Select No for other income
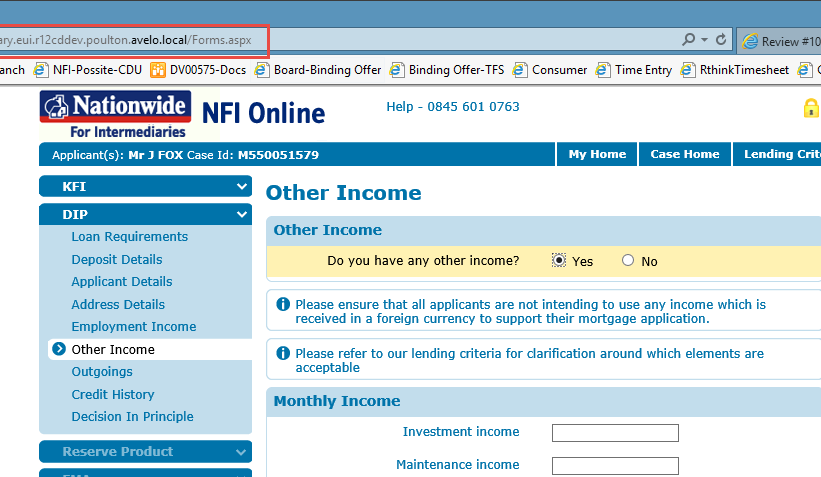Viewport: 821px width, 477px height. click(628, 261)
